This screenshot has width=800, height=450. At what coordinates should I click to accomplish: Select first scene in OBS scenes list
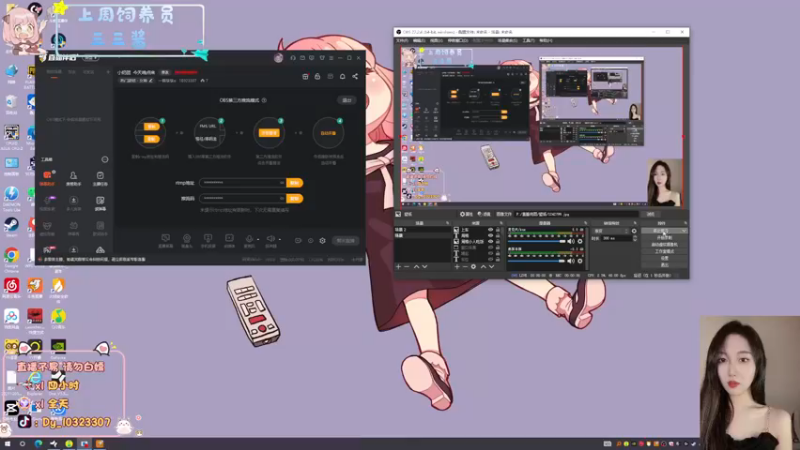tap(422, 230)
